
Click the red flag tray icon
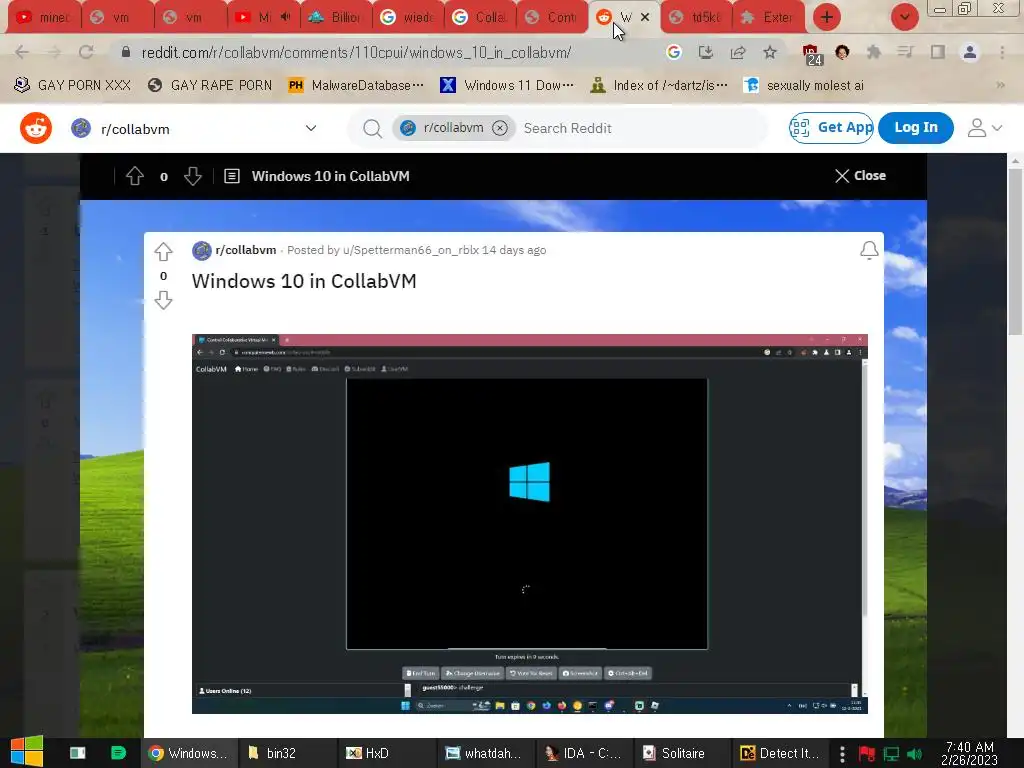click(867, 754)
